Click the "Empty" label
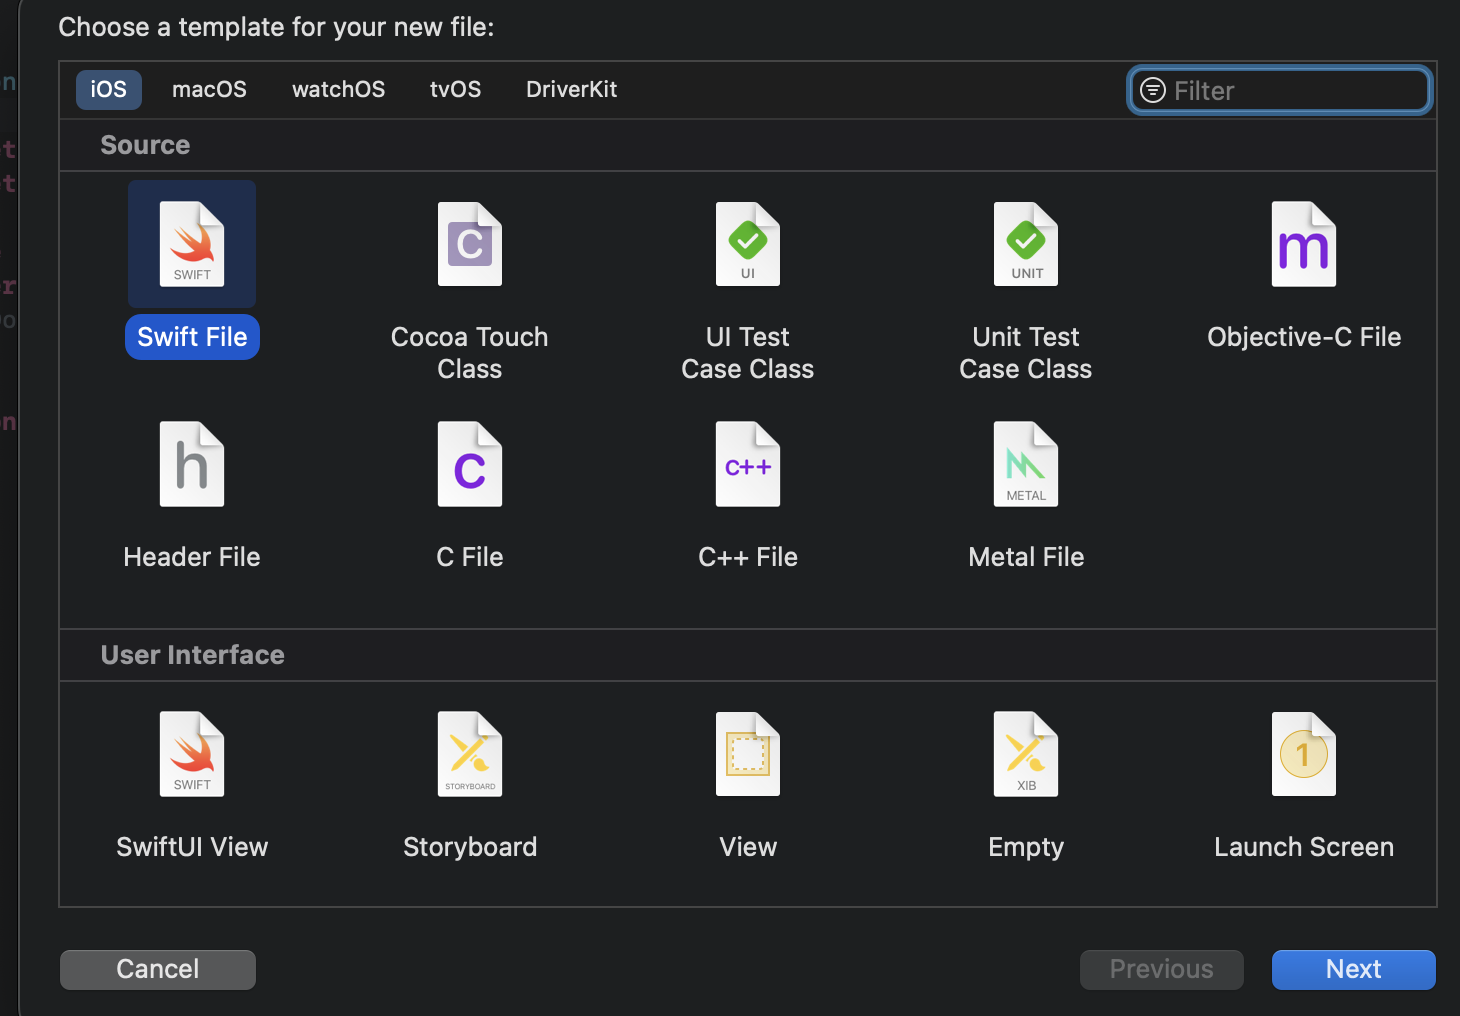The image size is (1460, 1016). click(1026, 847)
